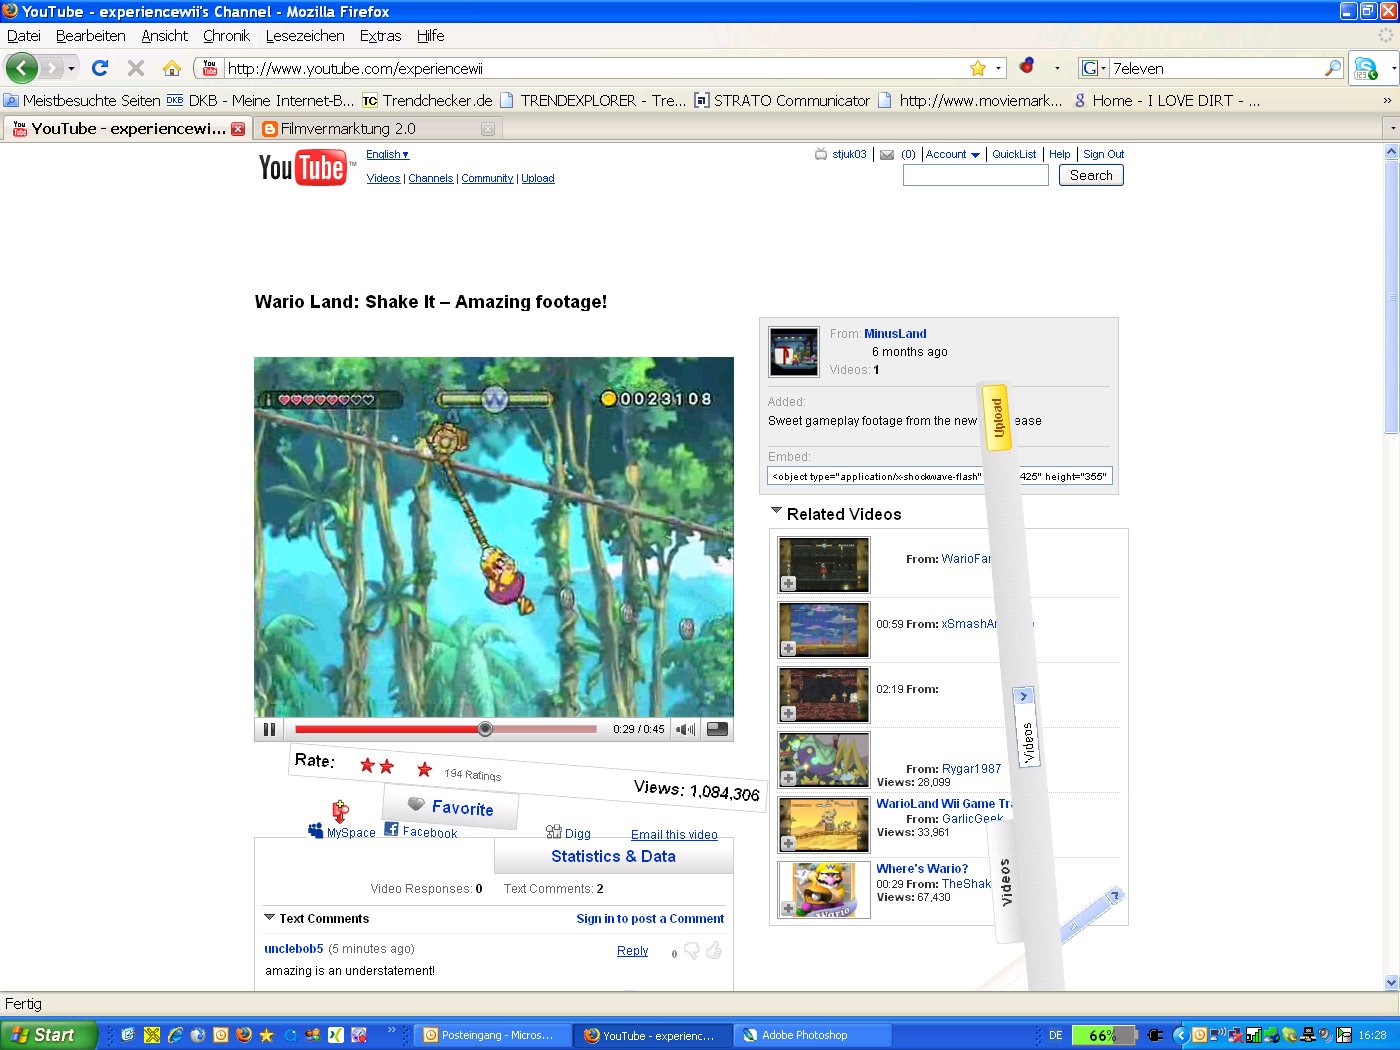The image size is (1400, 1050).
Task: Click the Email this video link
Action: (674, 835)
